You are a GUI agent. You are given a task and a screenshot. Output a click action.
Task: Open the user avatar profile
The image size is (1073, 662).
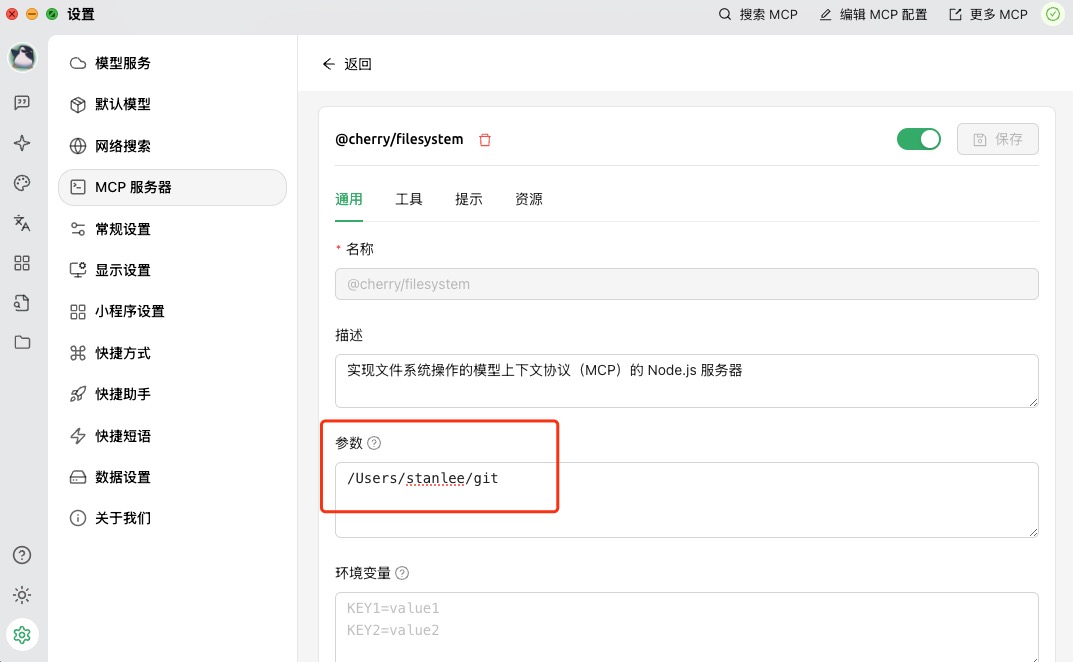tap(22, 58)
